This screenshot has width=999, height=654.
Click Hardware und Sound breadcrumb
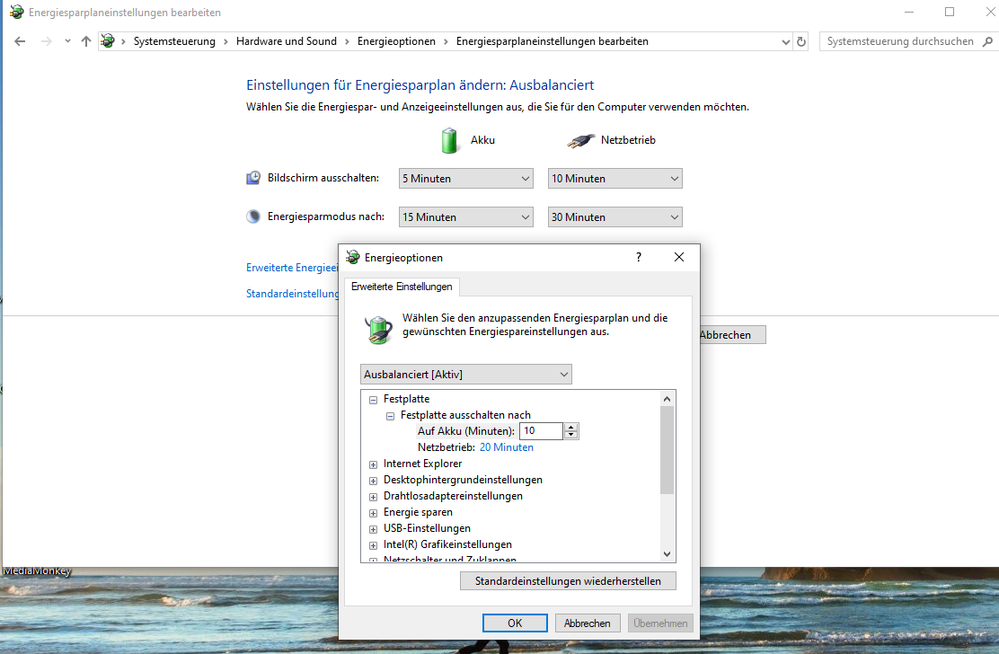[x=286, y=42]
